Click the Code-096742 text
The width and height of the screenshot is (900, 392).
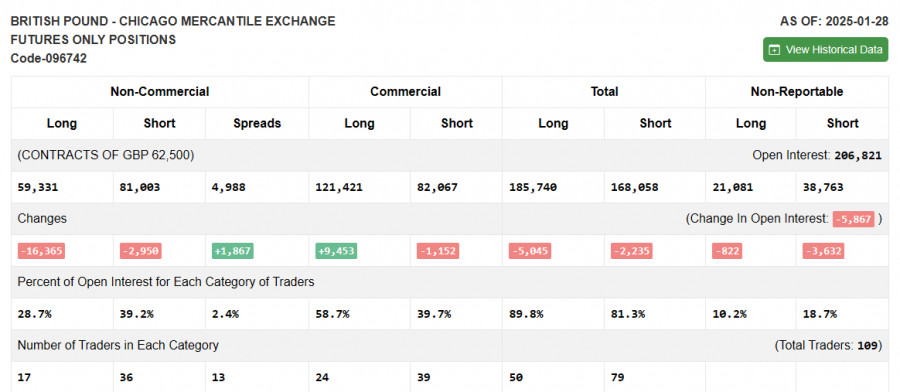pos(49,59)
